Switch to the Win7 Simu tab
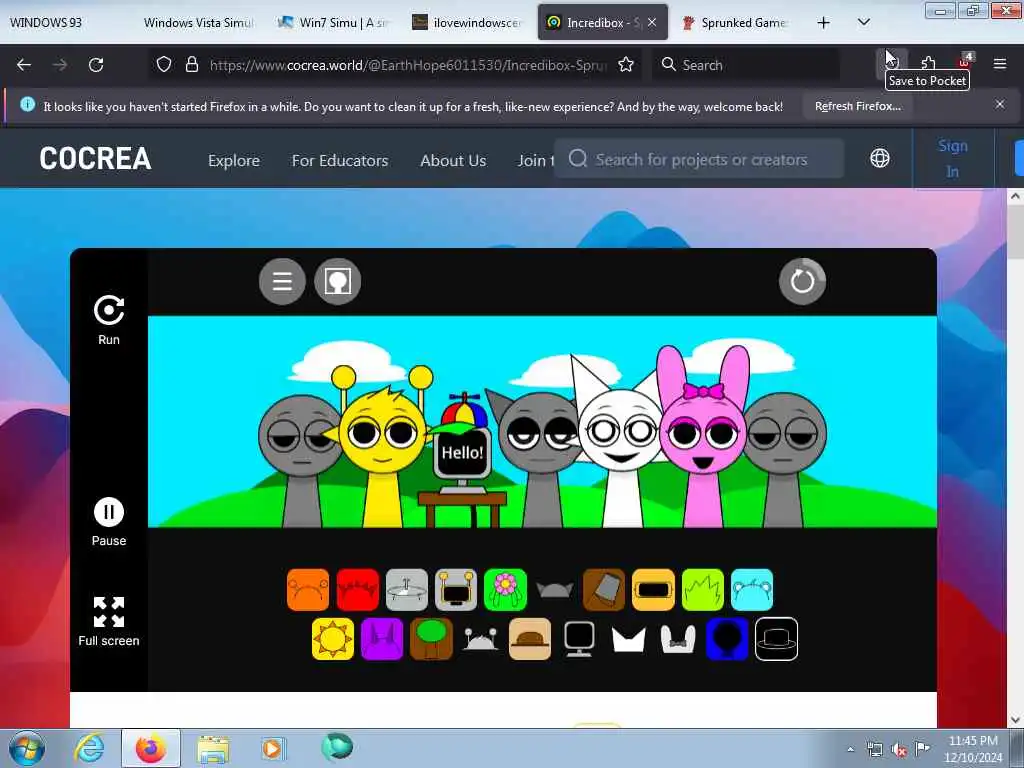The width and height of the screenshot is (1024, 768). (333, 22)
